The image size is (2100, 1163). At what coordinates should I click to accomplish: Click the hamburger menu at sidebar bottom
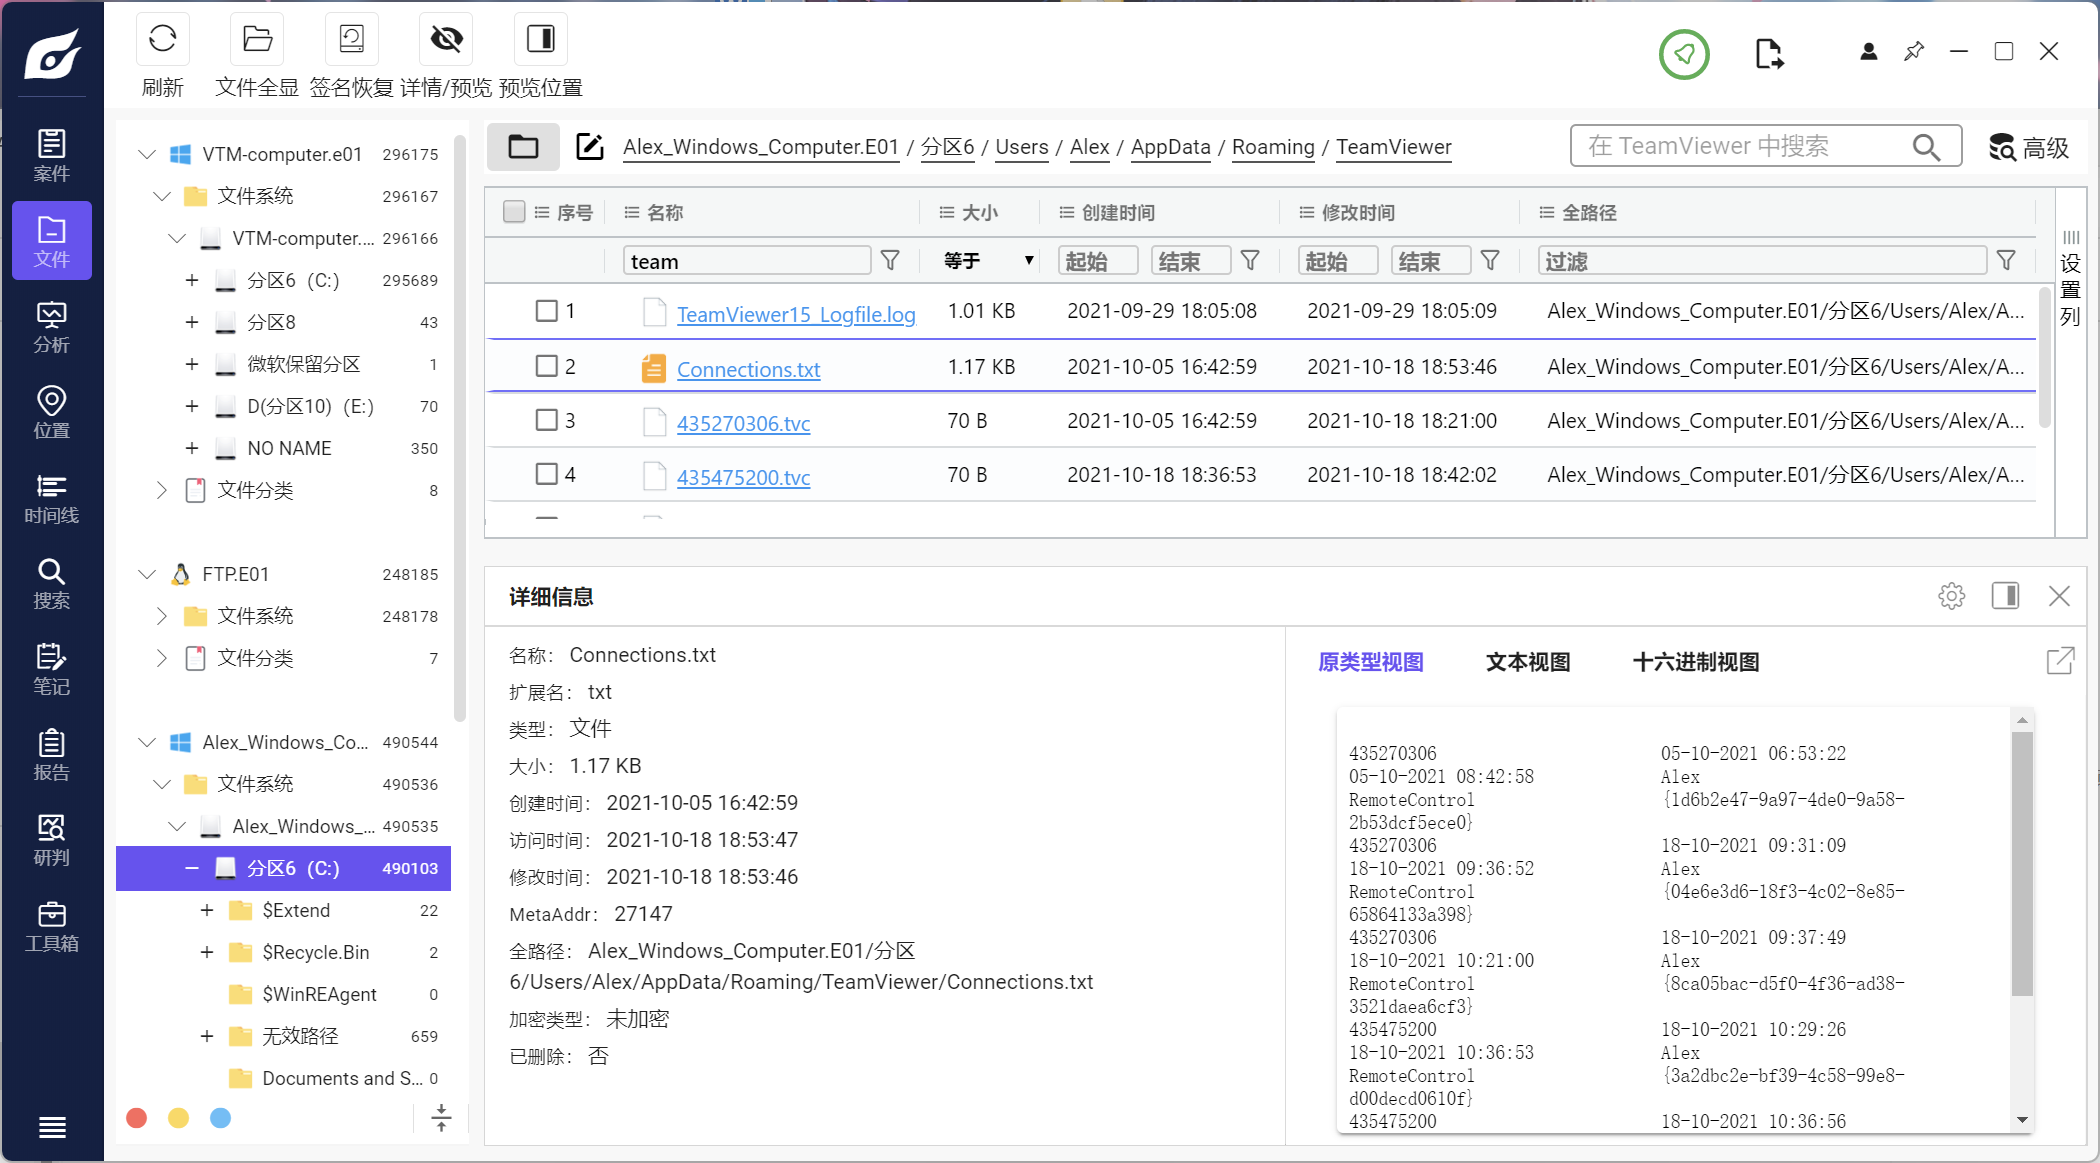pyautogui.click(x=52, y=1127)
